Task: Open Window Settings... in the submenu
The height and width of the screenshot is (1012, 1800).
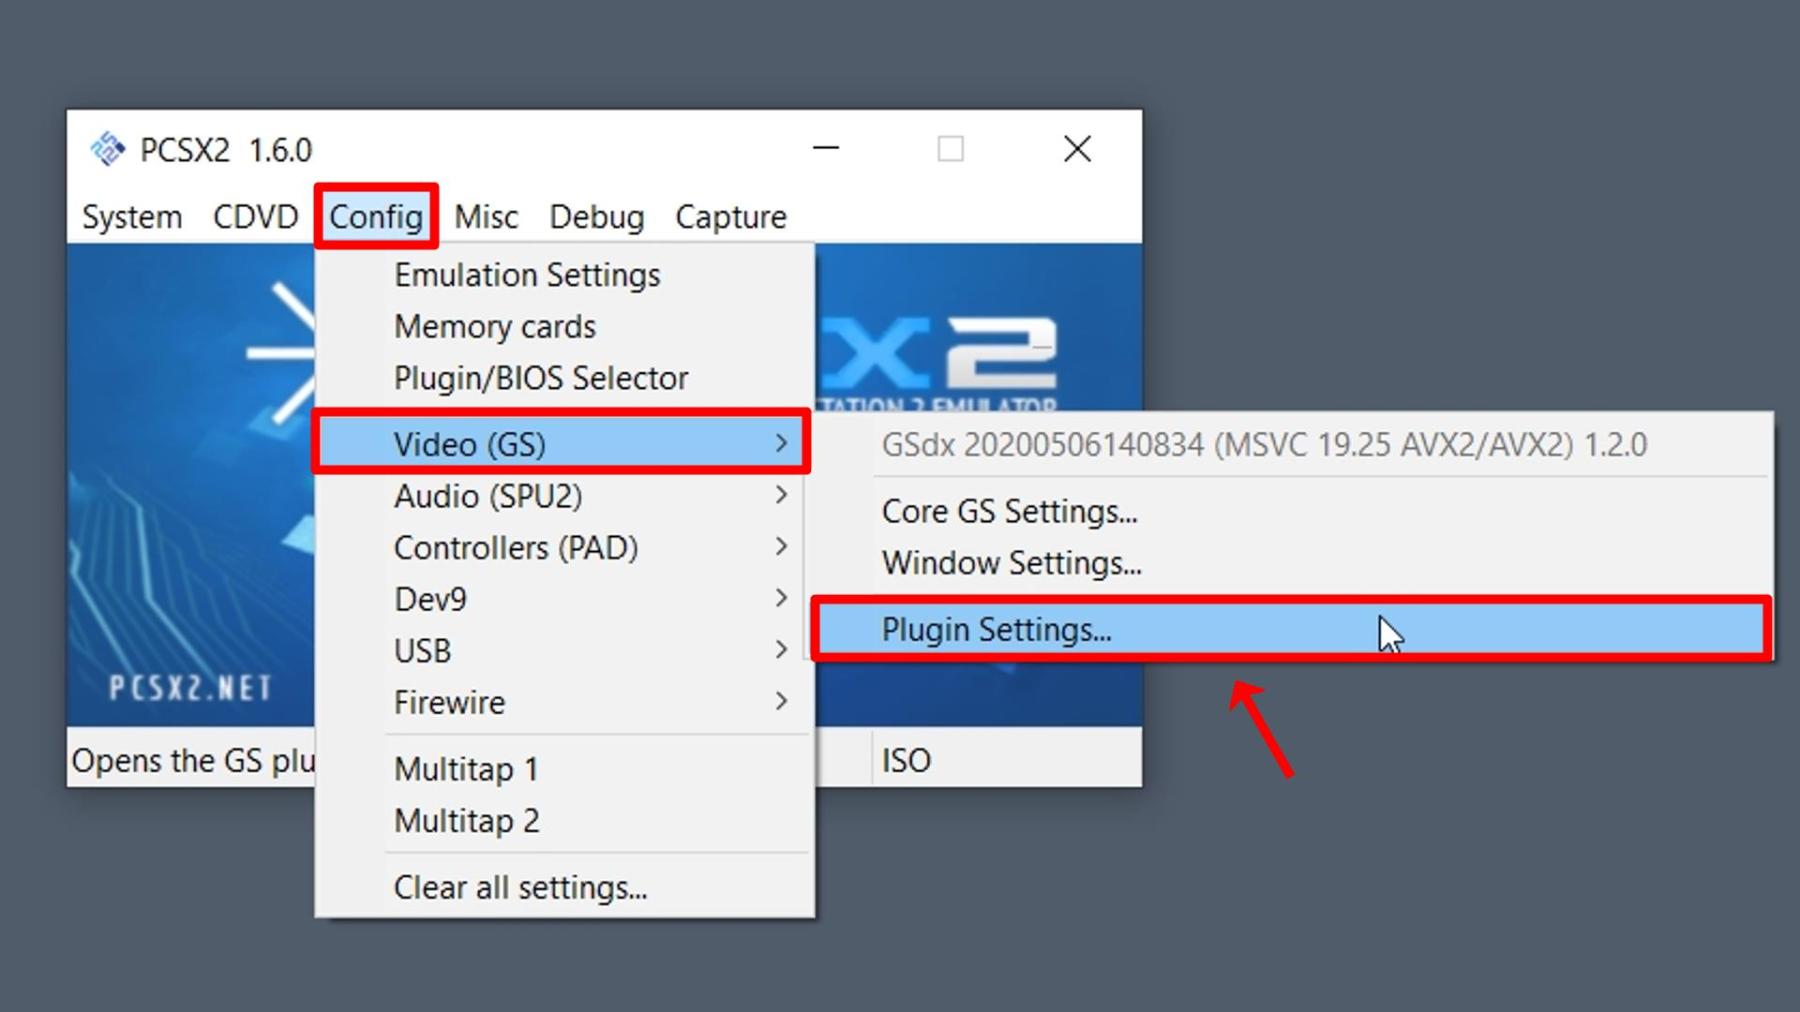Action: click(1011, 563)
